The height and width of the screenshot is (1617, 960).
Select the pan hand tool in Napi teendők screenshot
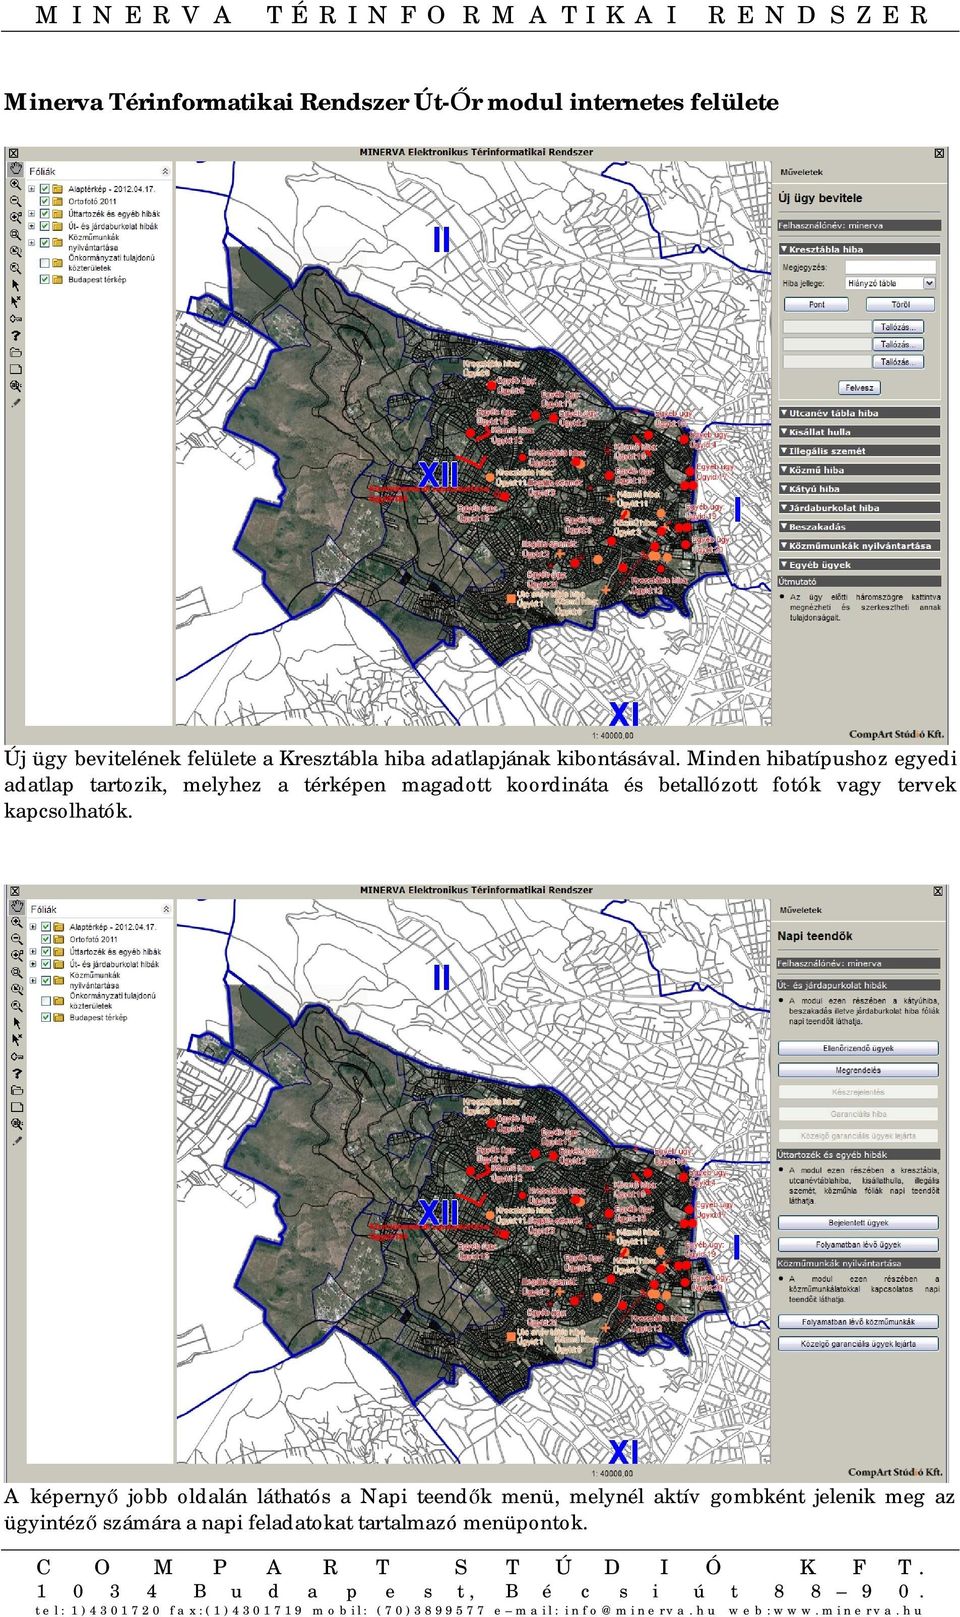[17, 907]
